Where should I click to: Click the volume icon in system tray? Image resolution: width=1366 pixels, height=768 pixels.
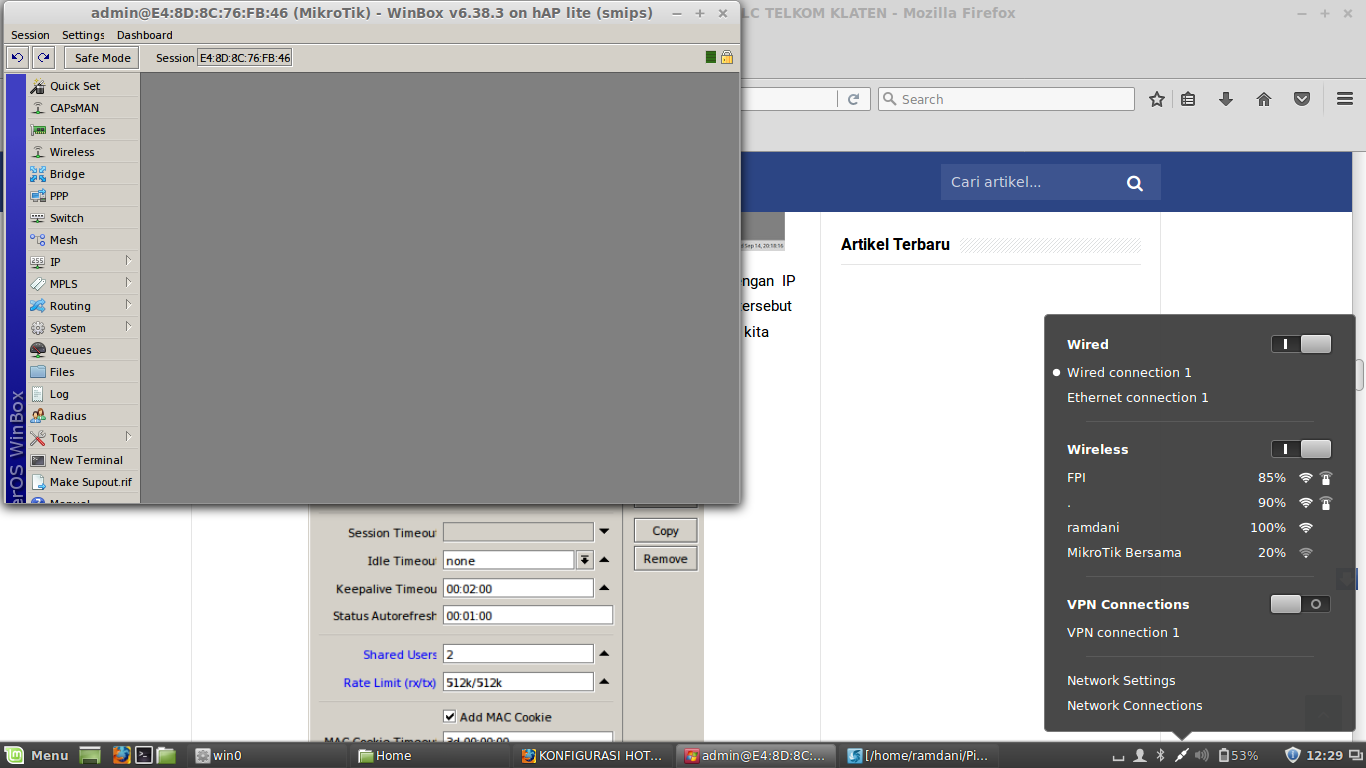coord(1201,755)
